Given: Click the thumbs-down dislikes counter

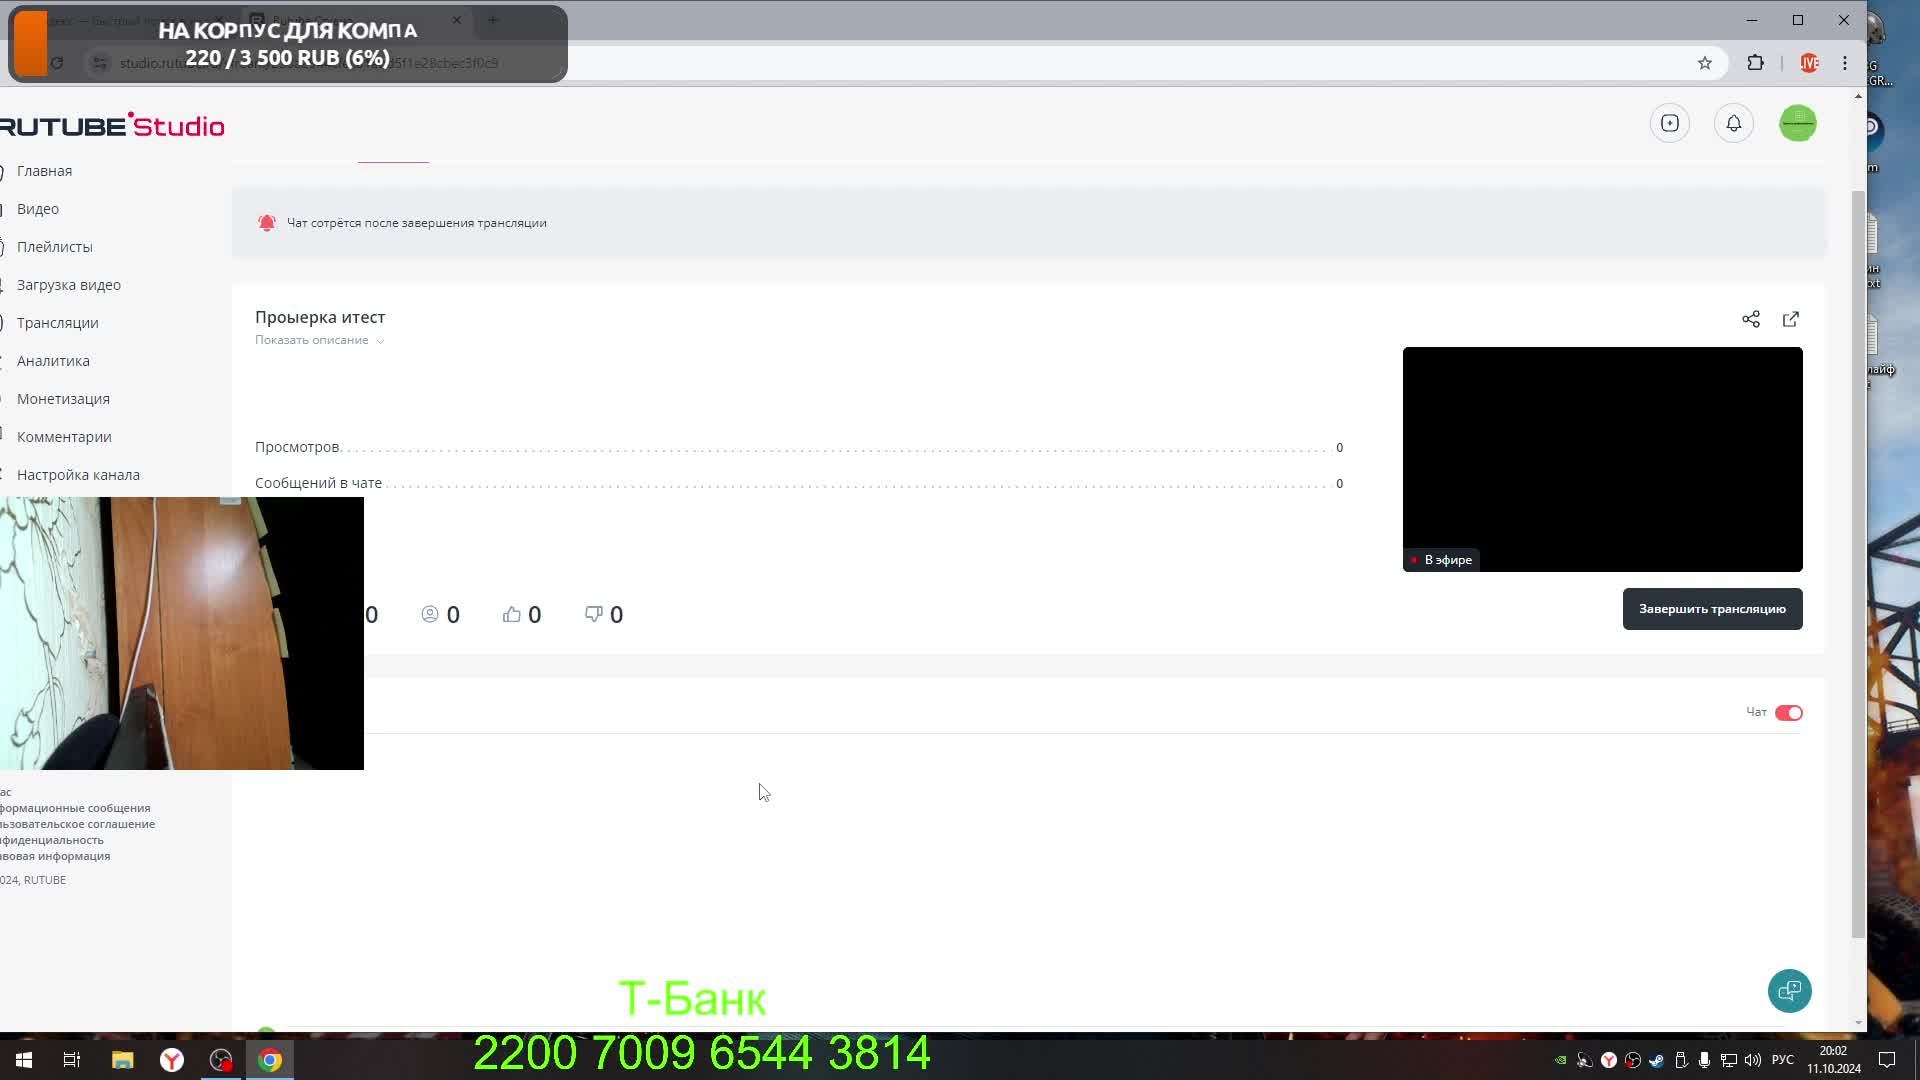Looking at the screenshot, I should coord(604,614).
